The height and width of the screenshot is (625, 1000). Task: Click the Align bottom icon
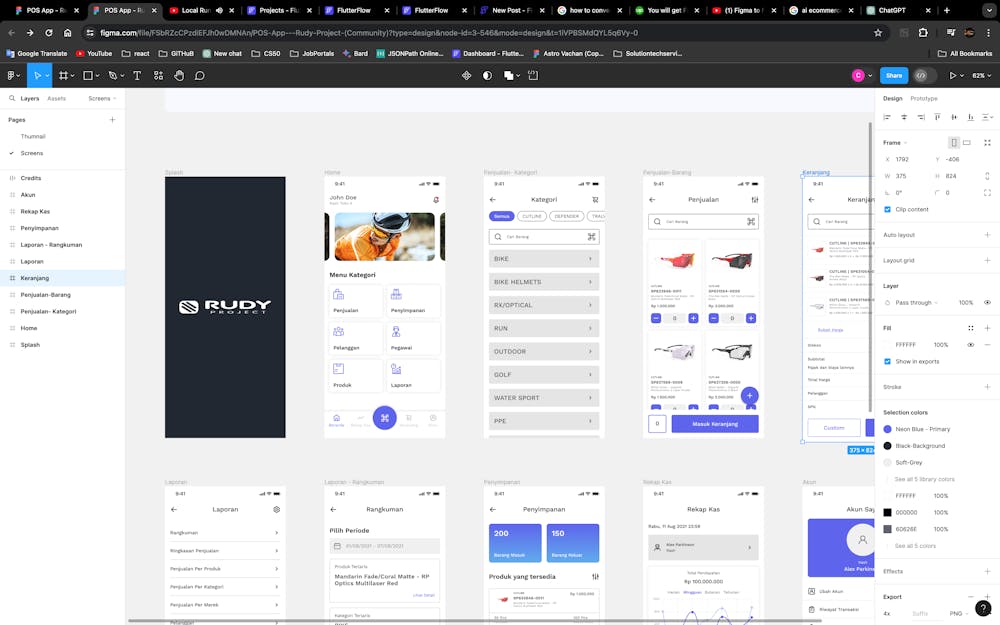[x=971, y=117]
